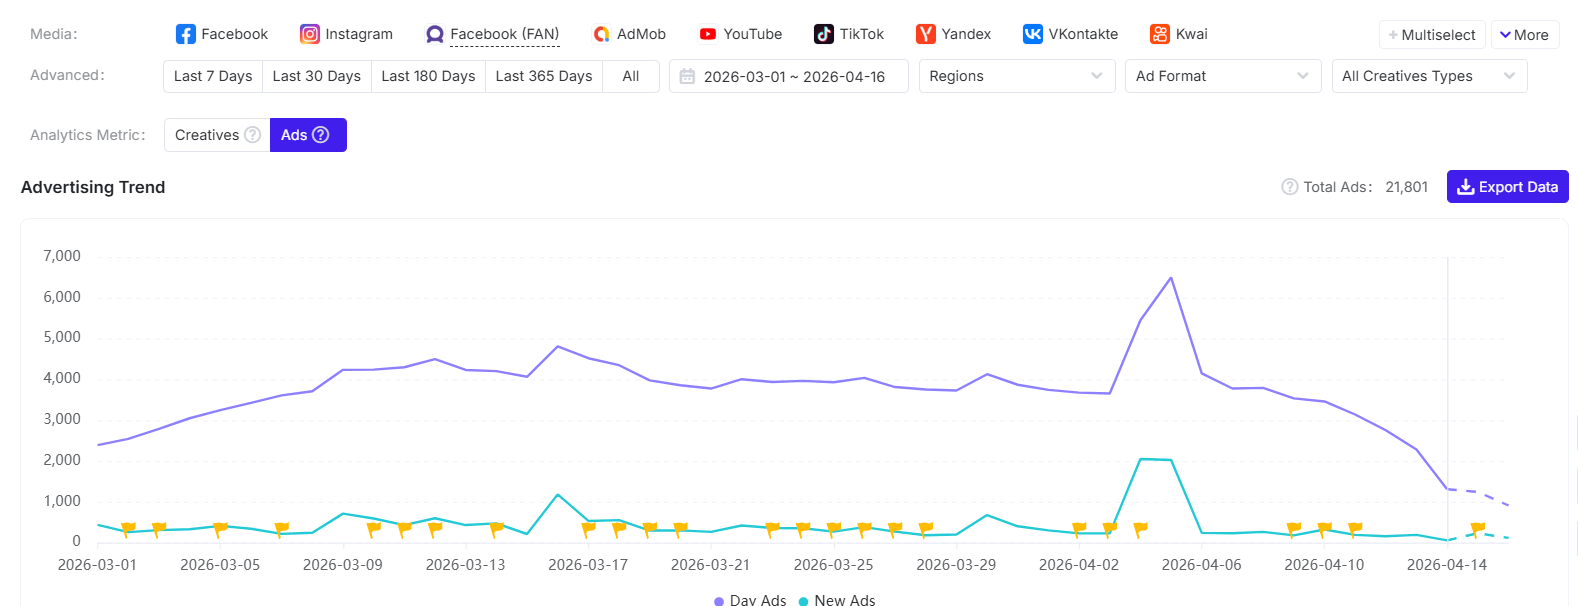This screenshot has width=1578, height=606.
Task: Select the TikTok media icon
Action: click(x=824, y=34)
